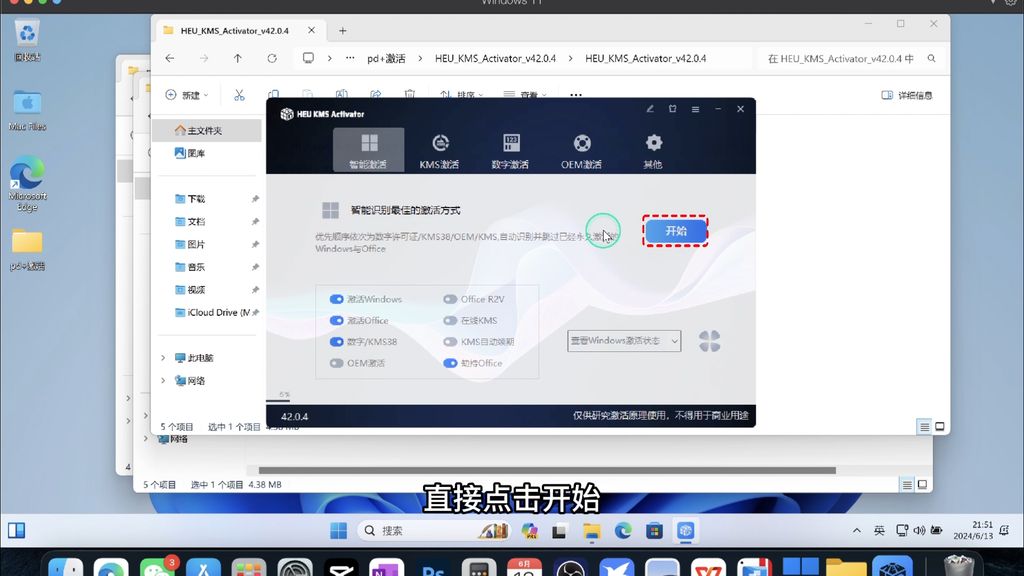The width and height of the screenshot is (1024, 576).
Task: Click the pd+激活 breadcrumb segment
Action: point(386,58)
